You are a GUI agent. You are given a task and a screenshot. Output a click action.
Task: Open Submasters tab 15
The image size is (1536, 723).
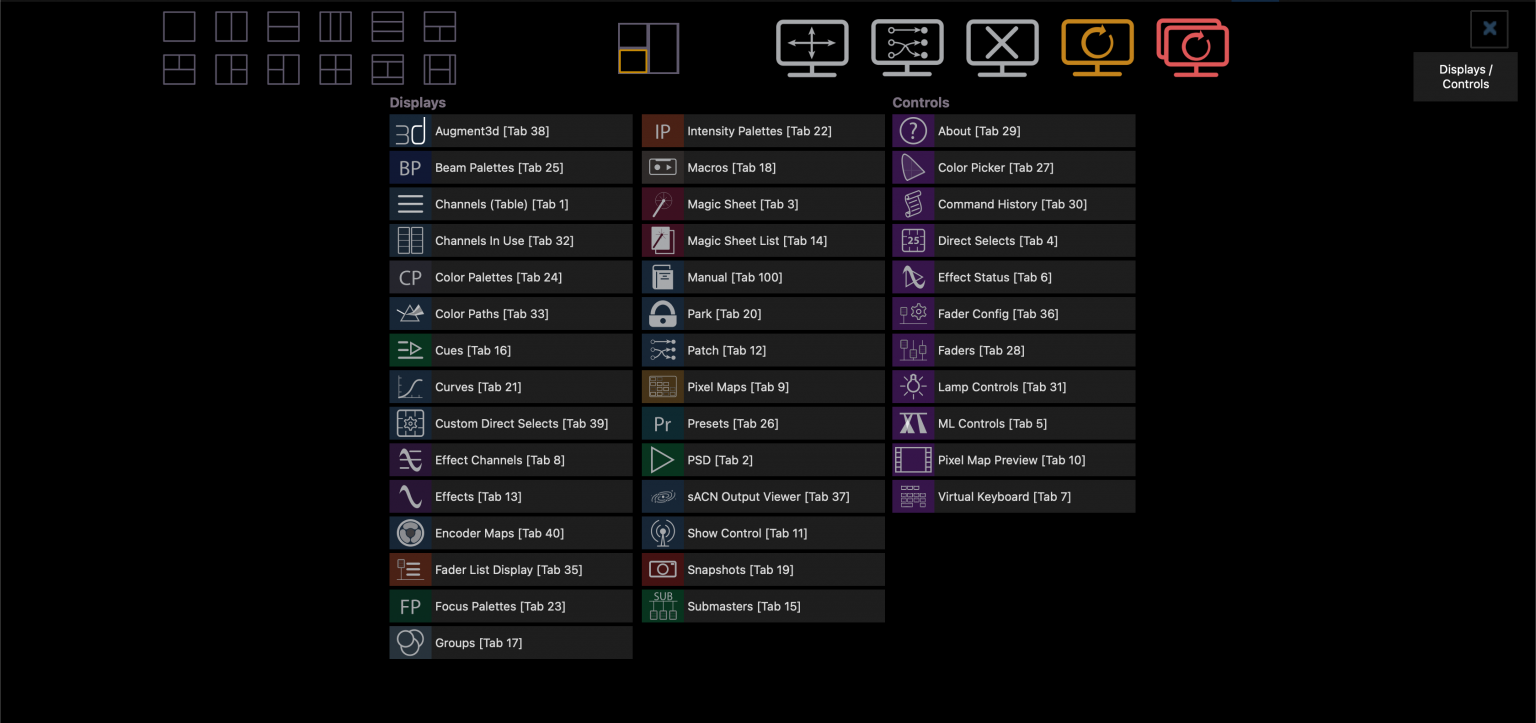coord(763,606)
